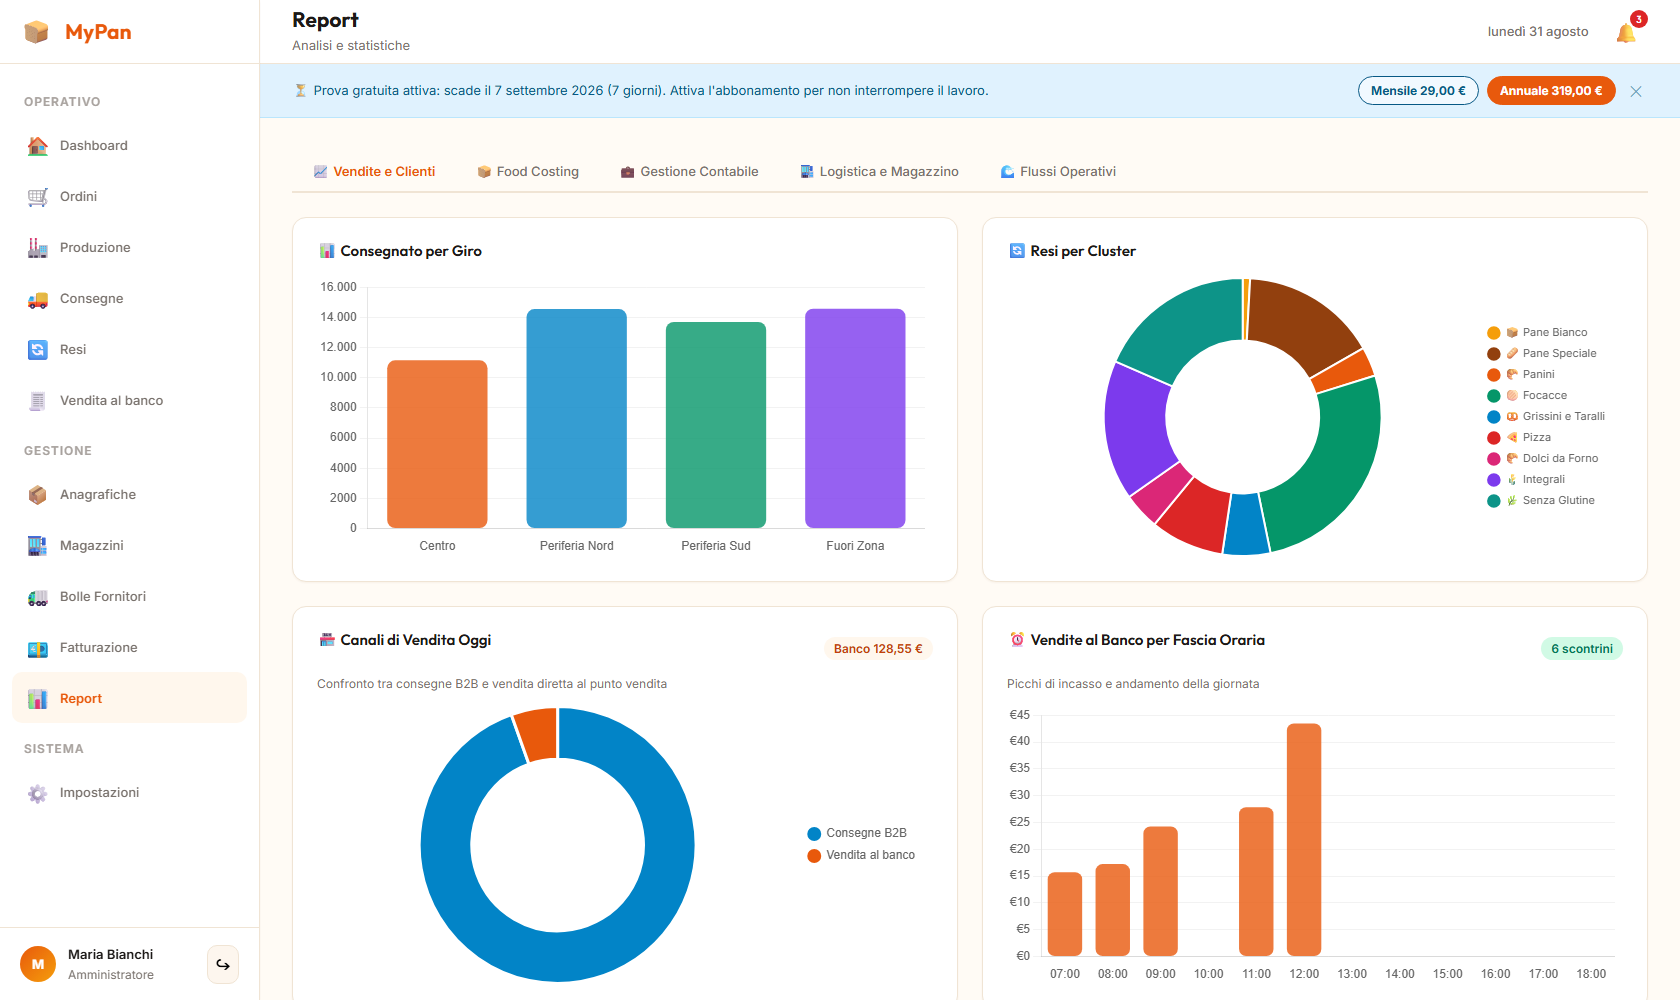The width and height of the screenshot is (1680, 1000).
Task: Toggle the Integrali legend entry
Action: pos(1526,480)
